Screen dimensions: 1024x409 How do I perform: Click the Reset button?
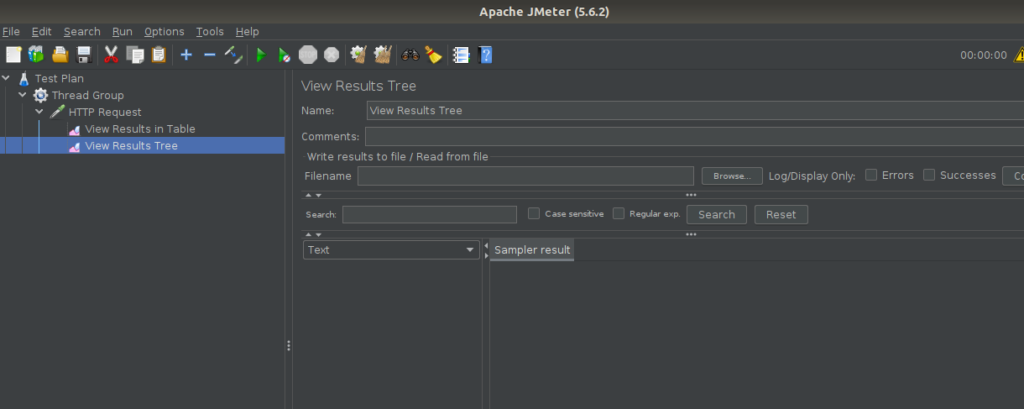click(781, 214)
